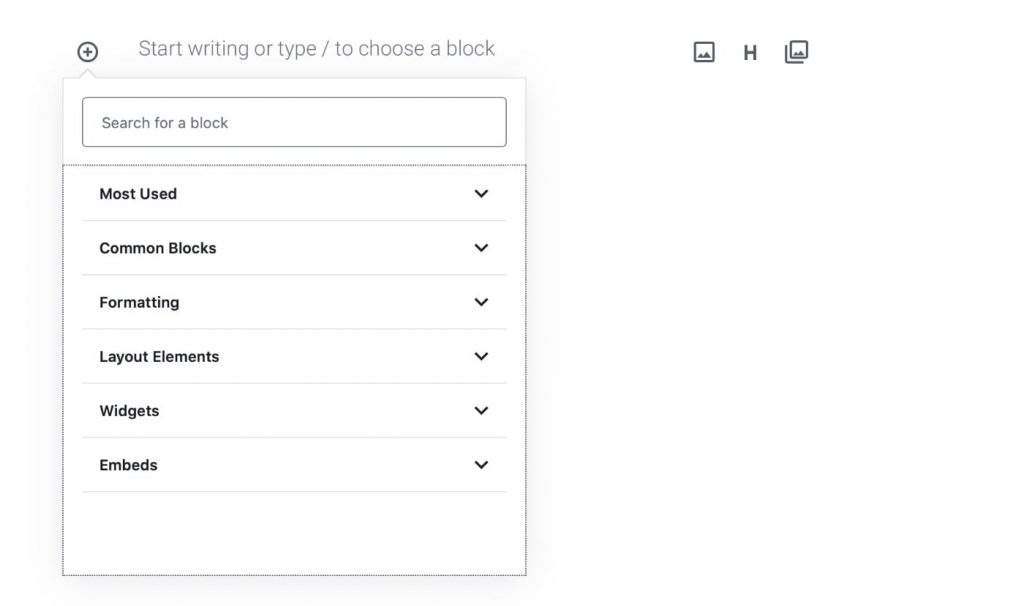
Task: Expand the Most Used section
Action: (481, 194)
